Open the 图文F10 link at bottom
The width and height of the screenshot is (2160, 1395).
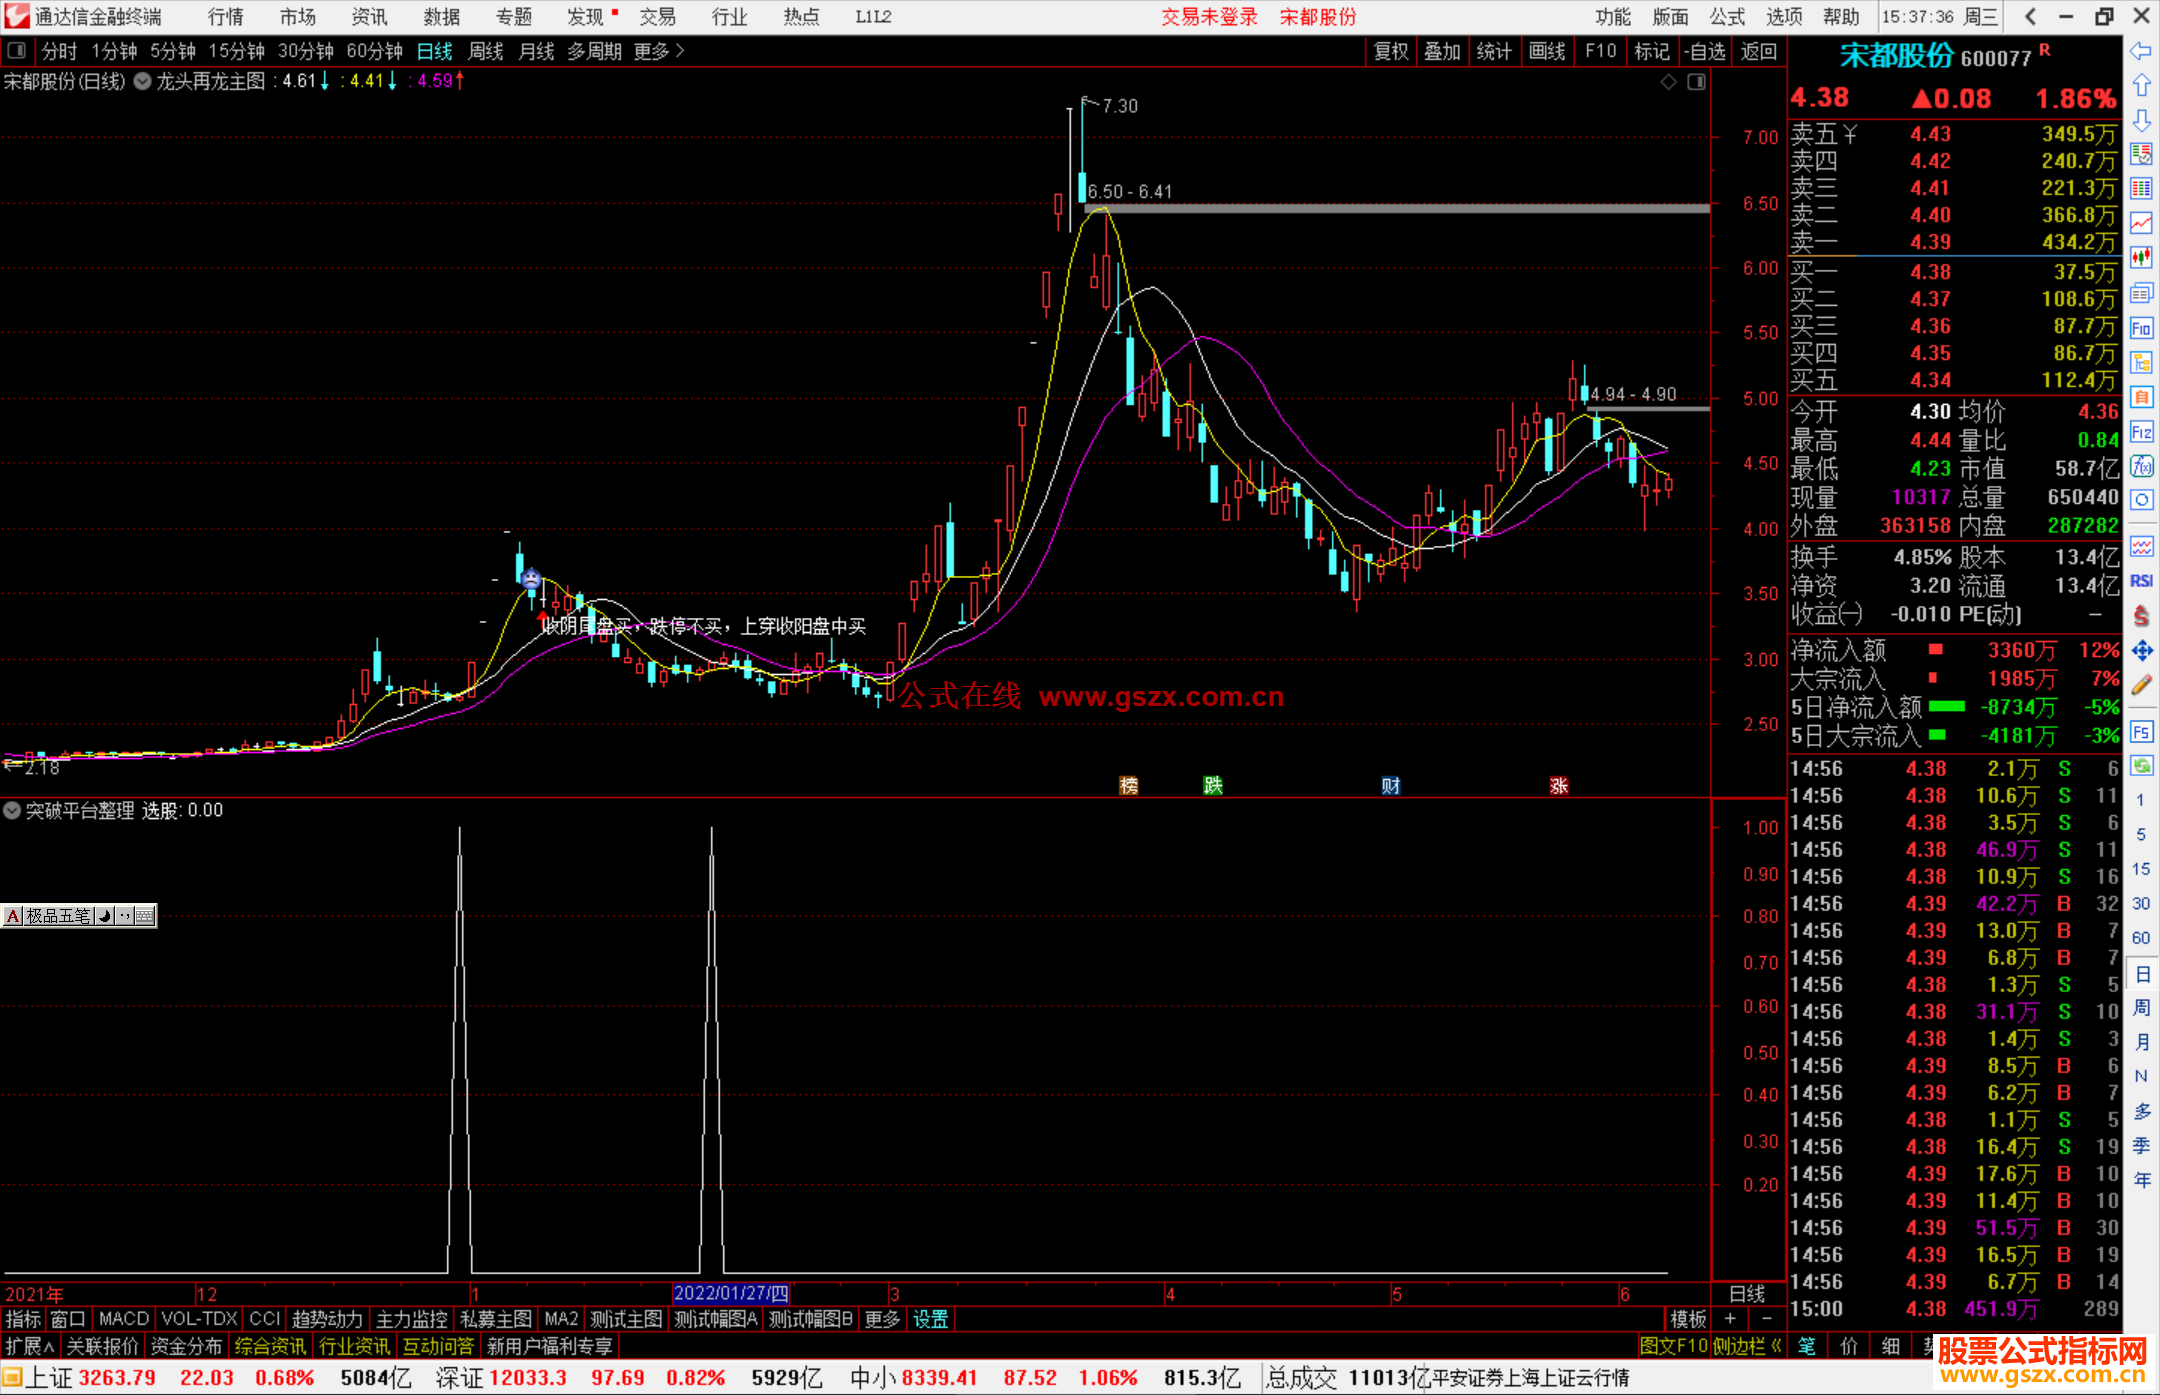pos(1674,1346)
